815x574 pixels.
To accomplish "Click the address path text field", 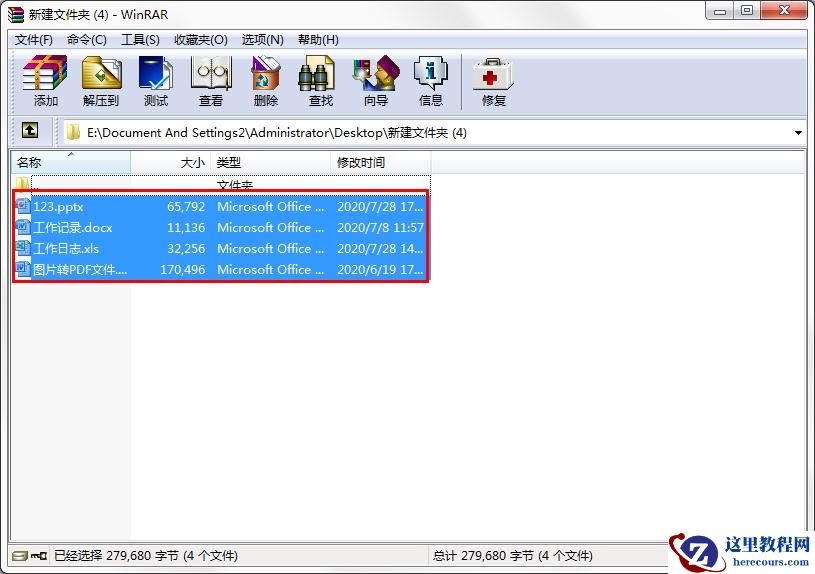I will [x=434, y=133].
